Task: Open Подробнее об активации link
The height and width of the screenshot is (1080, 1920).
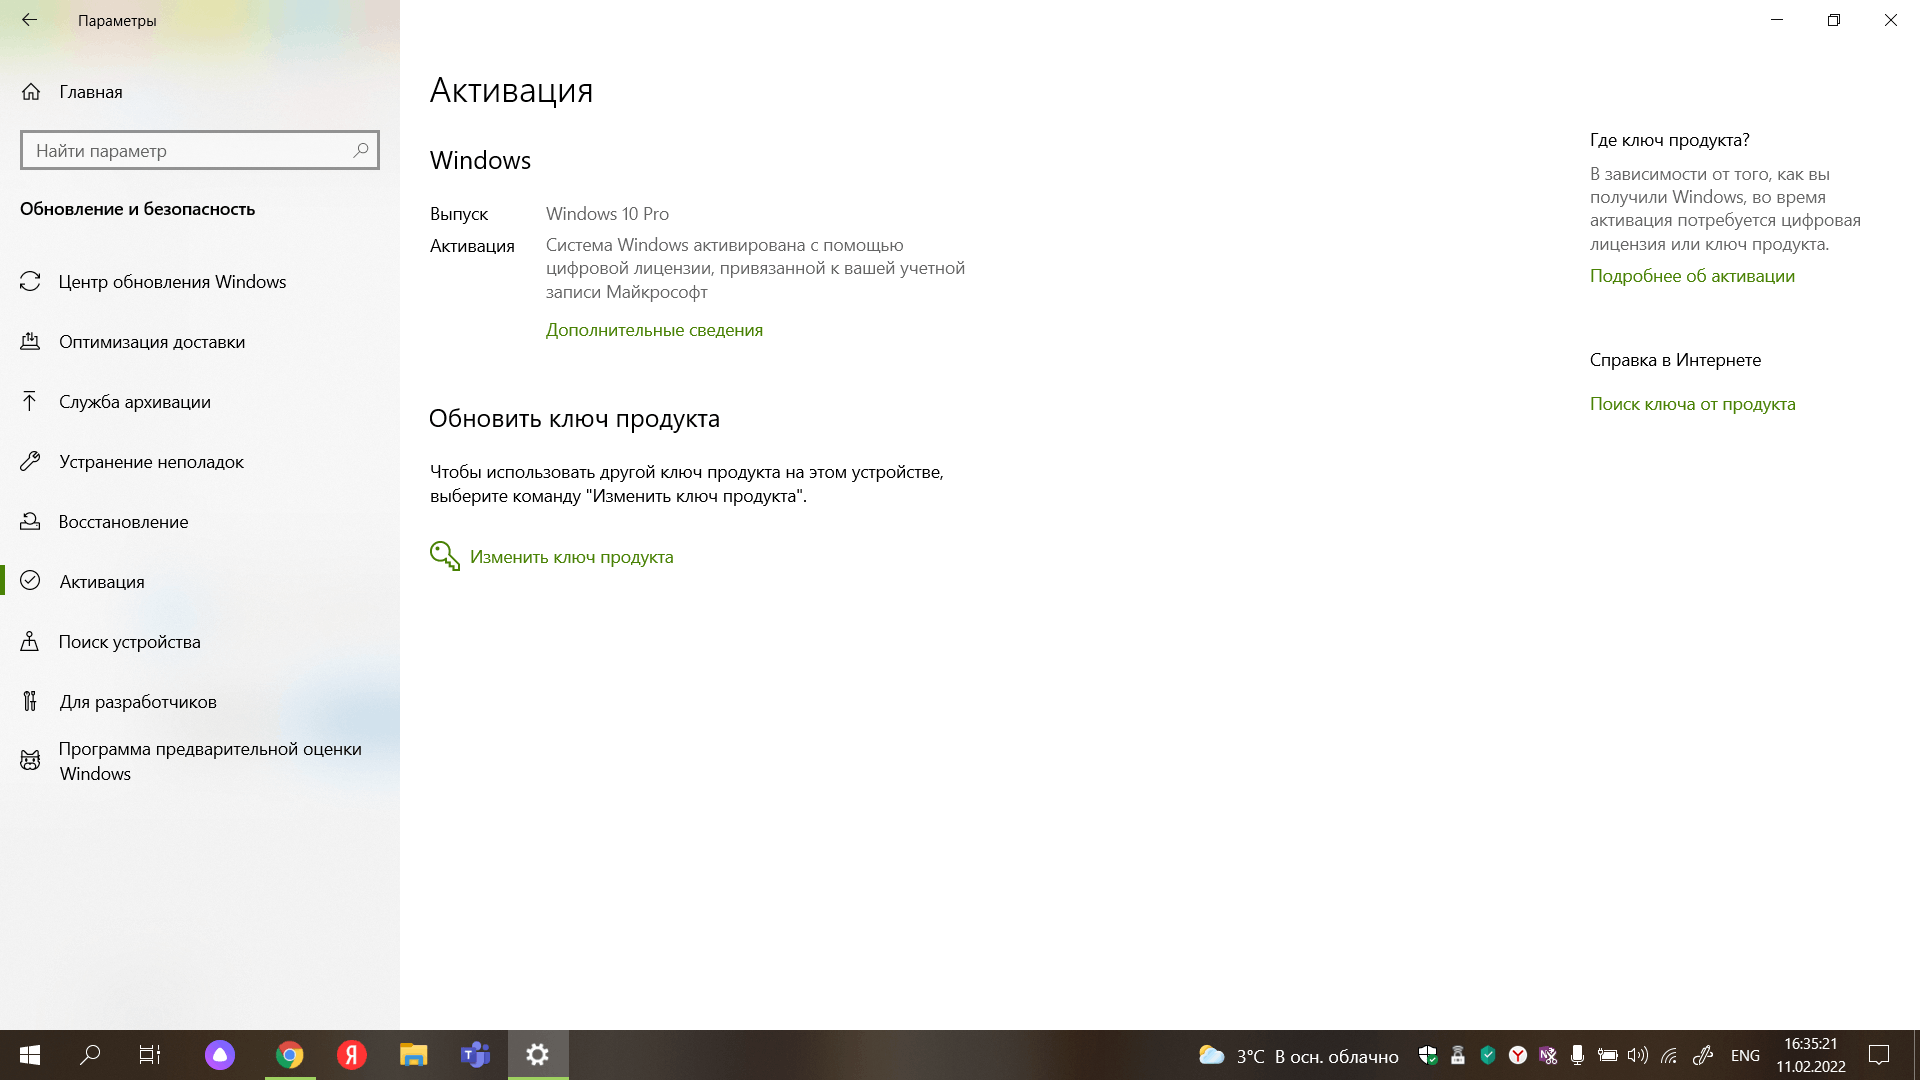Action: [1692, 276]
